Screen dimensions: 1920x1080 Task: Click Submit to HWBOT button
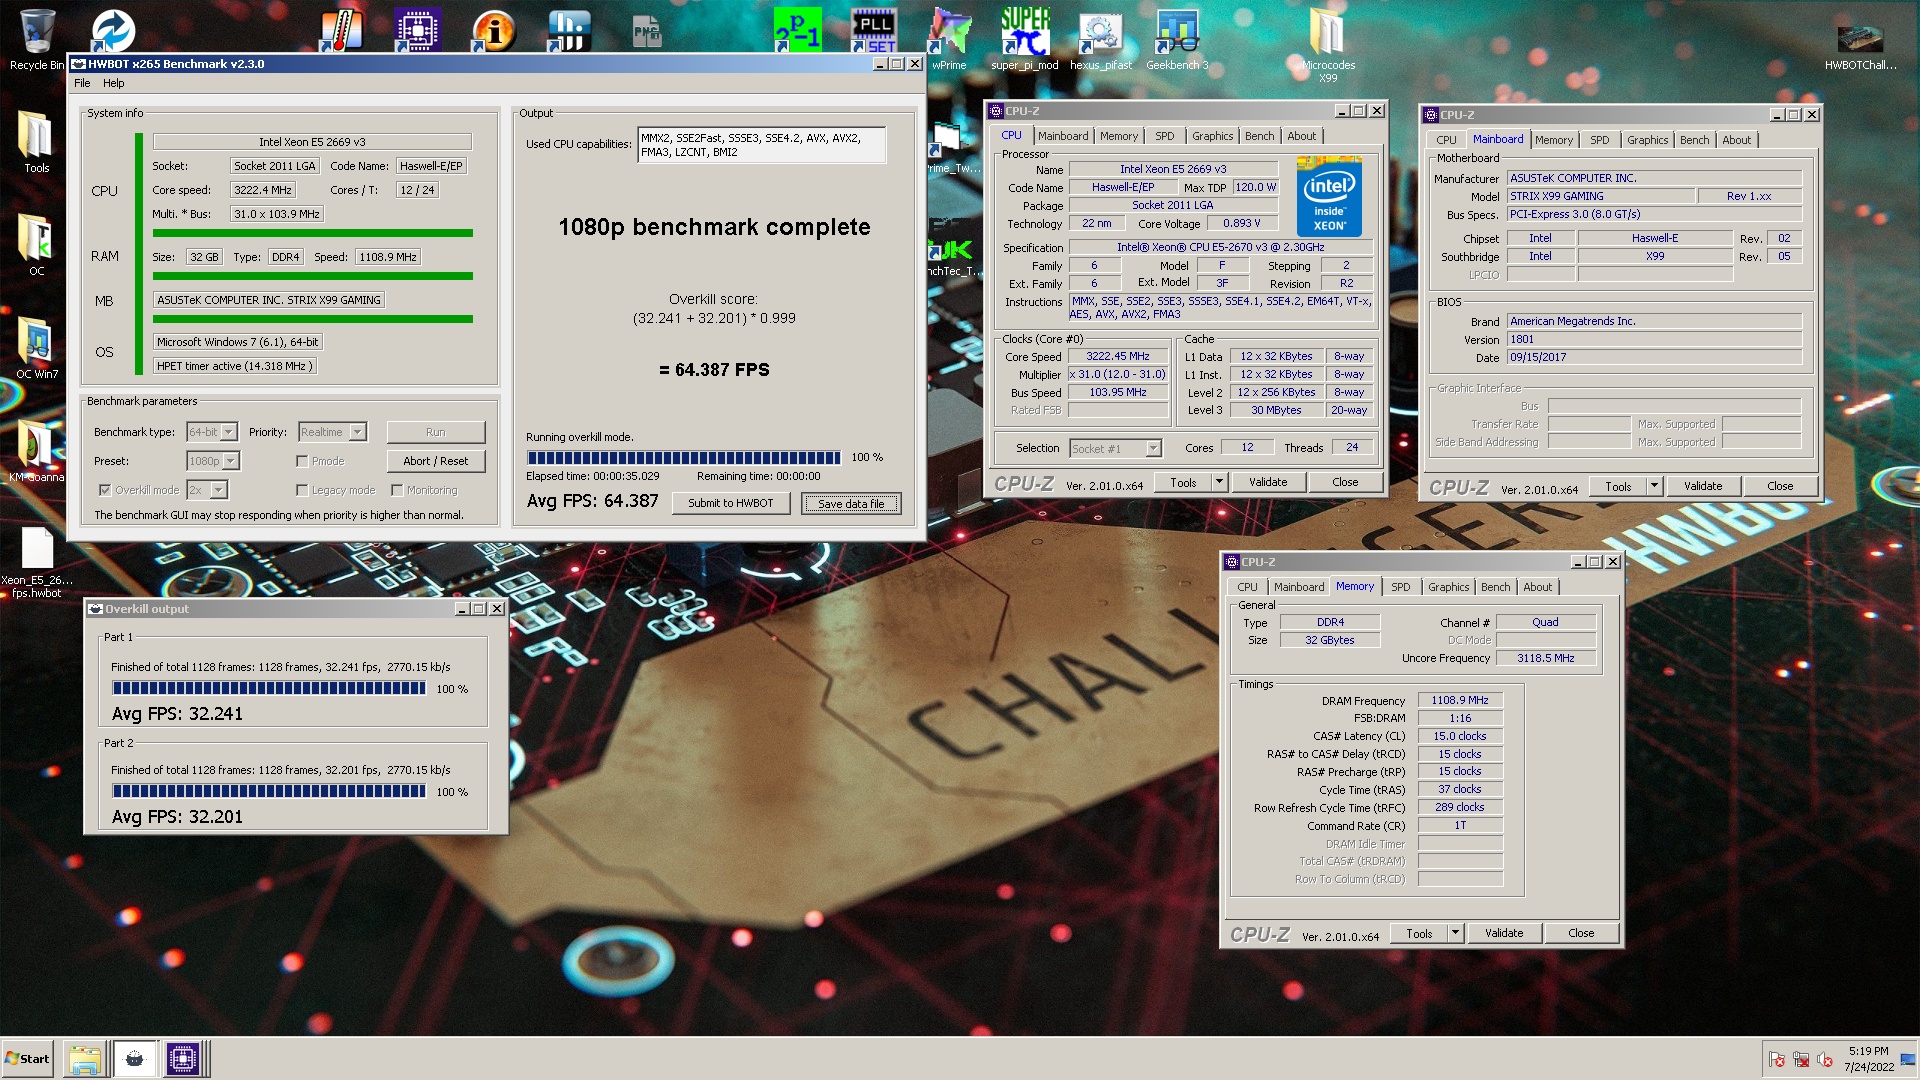(x=730, y=503)
